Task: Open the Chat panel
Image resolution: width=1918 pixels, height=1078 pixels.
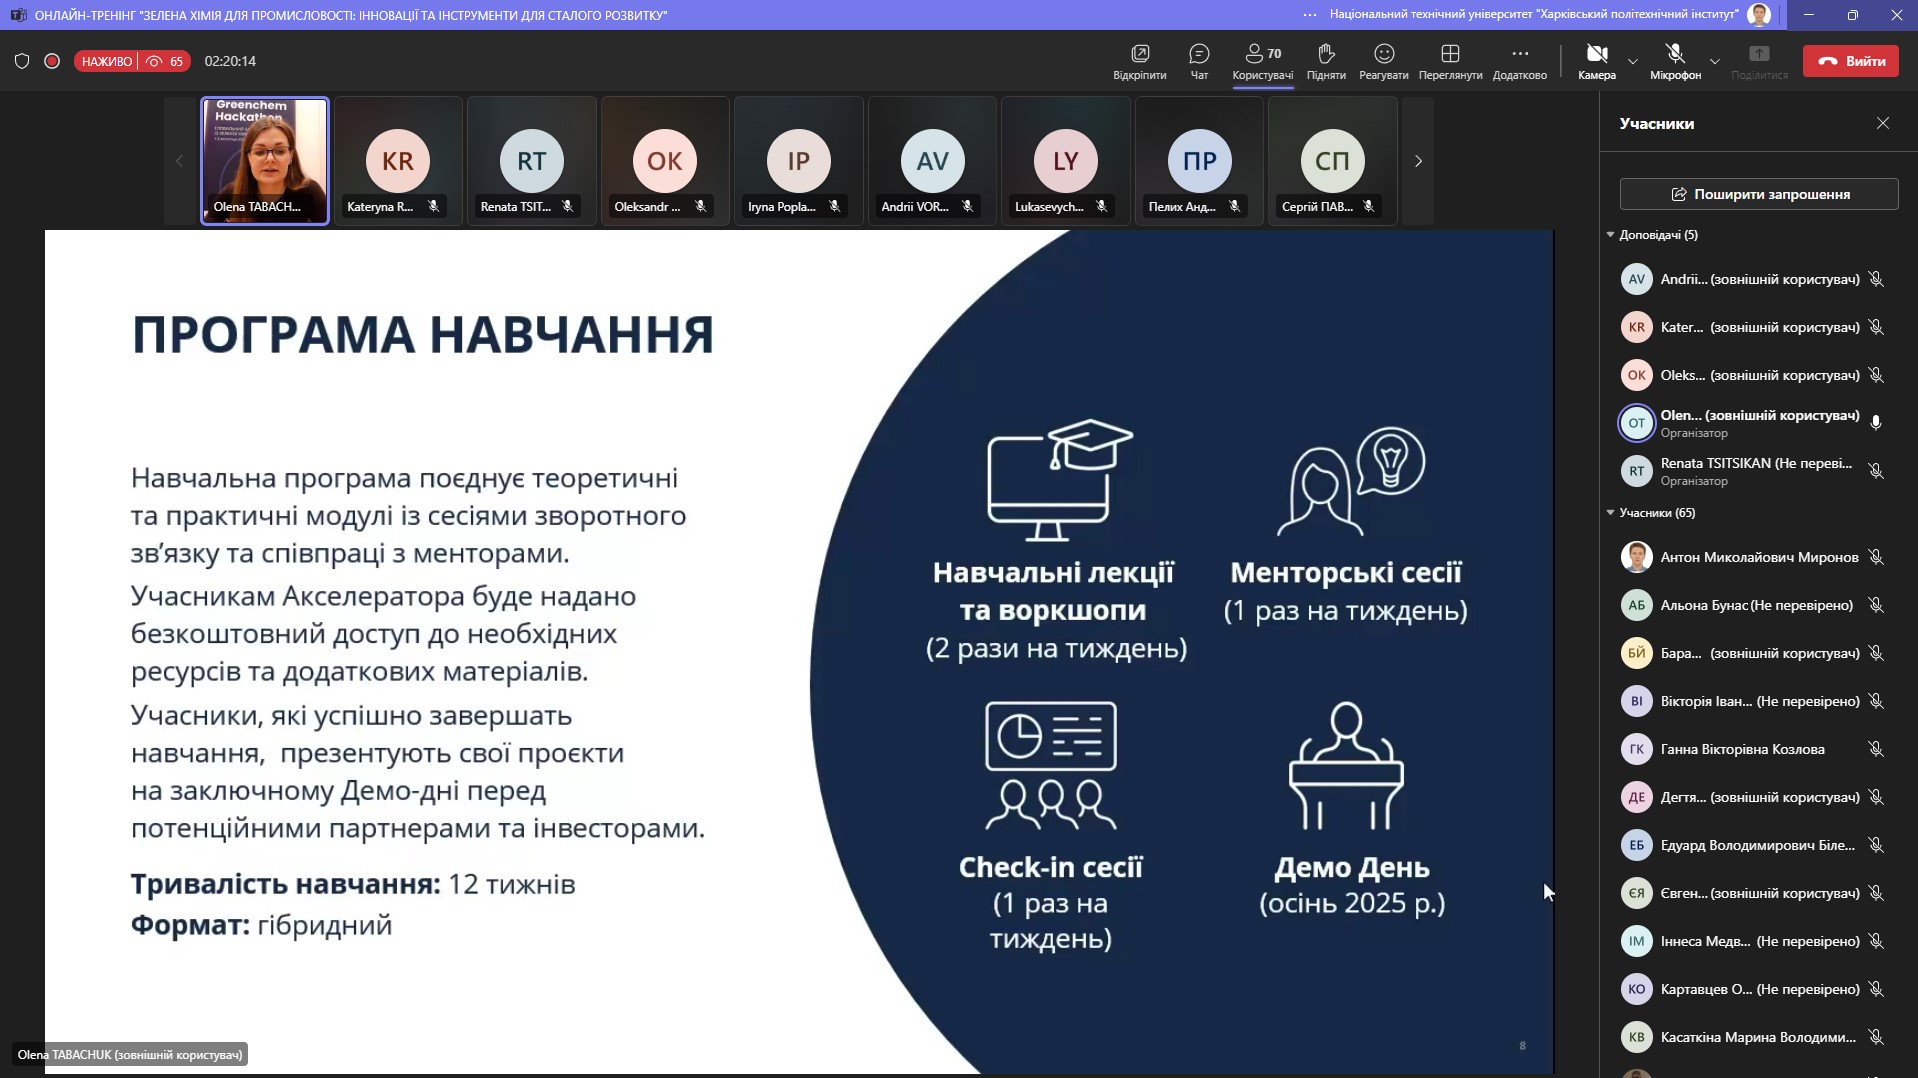Action: [x=1199, y=61]
